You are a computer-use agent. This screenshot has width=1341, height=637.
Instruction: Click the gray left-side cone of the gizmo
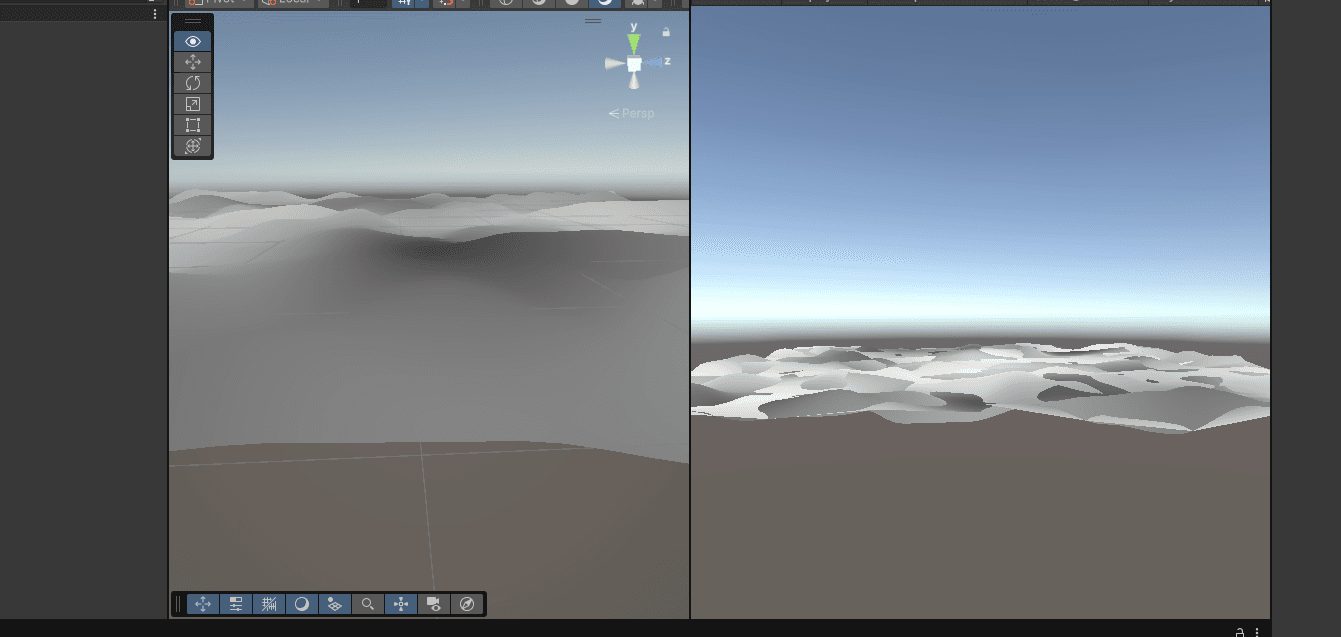pos(614,63)
